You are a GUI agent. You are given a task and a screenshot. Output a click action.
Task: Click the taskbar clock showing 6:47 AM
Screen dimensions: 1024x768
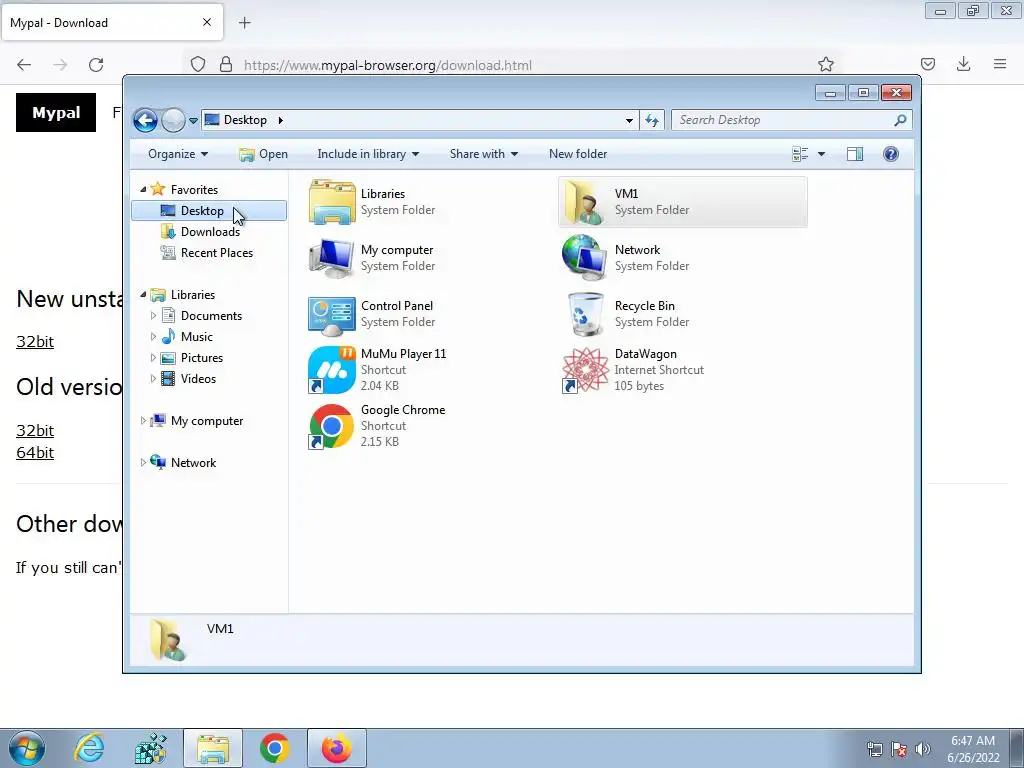[973, 749]
